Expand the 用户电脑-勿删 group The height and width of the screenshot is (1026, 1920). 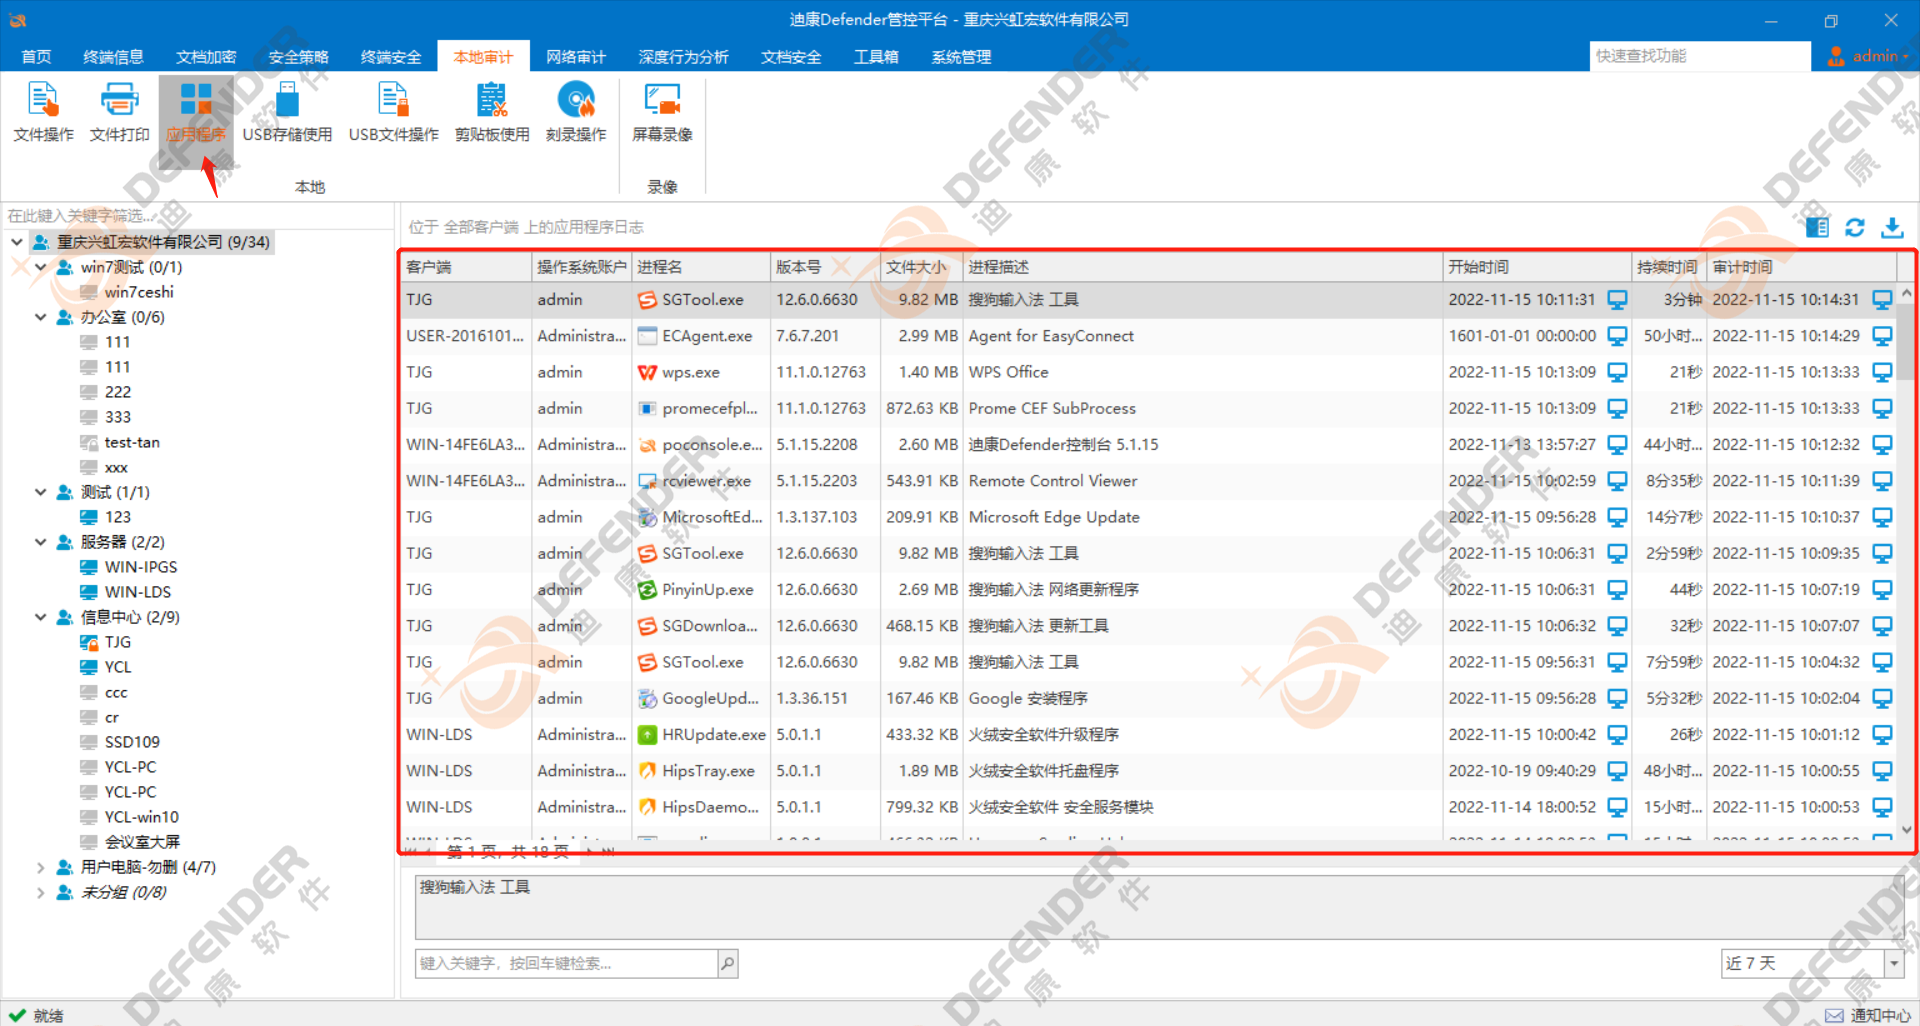pos(41,867)
